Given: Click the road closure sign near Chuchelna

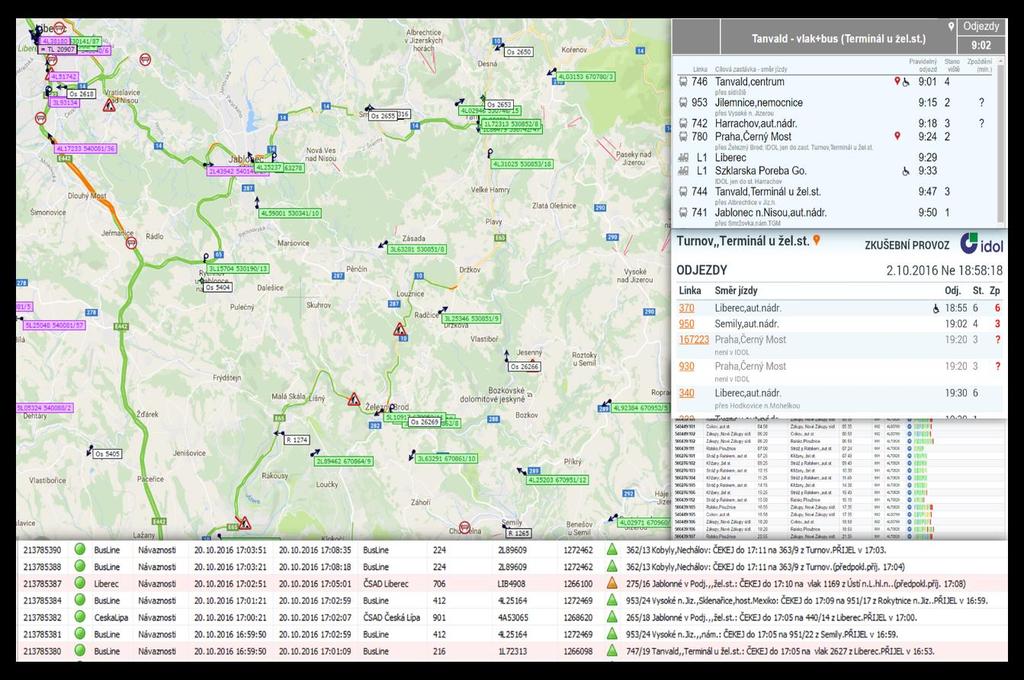Looking at the screenshot, I should [464, 526].
